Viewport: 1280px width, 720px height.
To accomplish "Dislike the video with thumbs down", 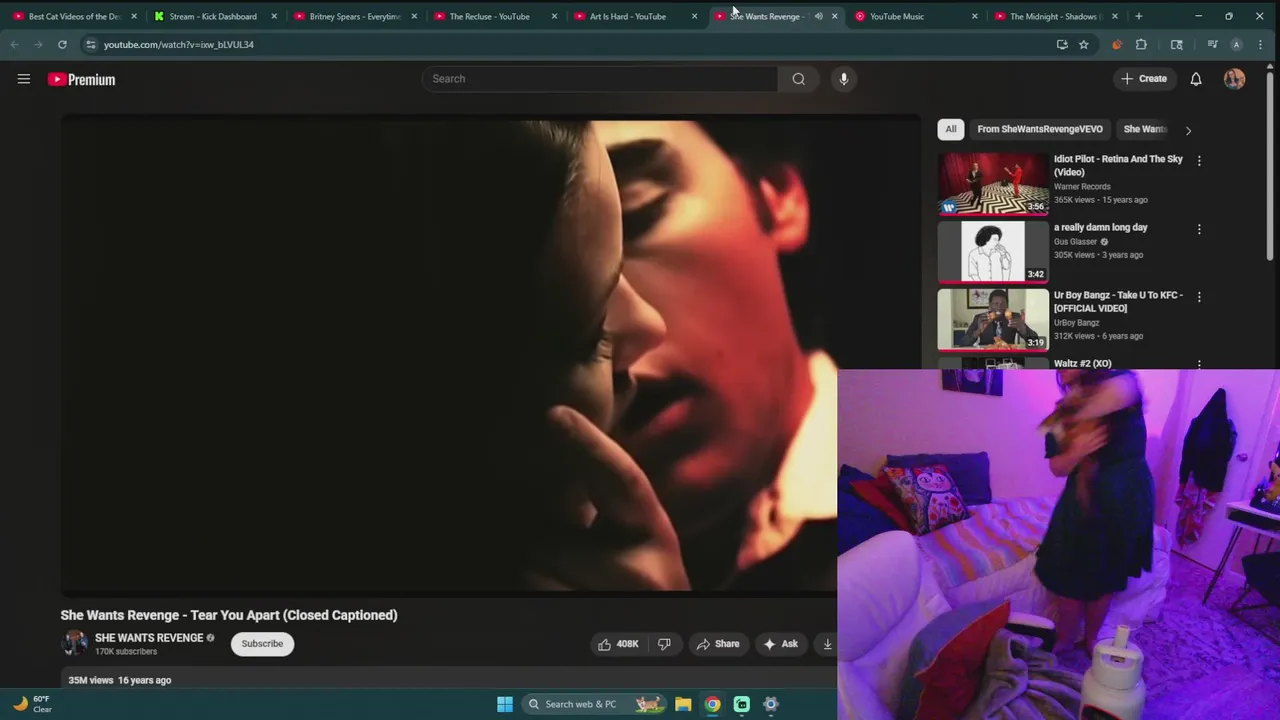I will tap(664, 644).
